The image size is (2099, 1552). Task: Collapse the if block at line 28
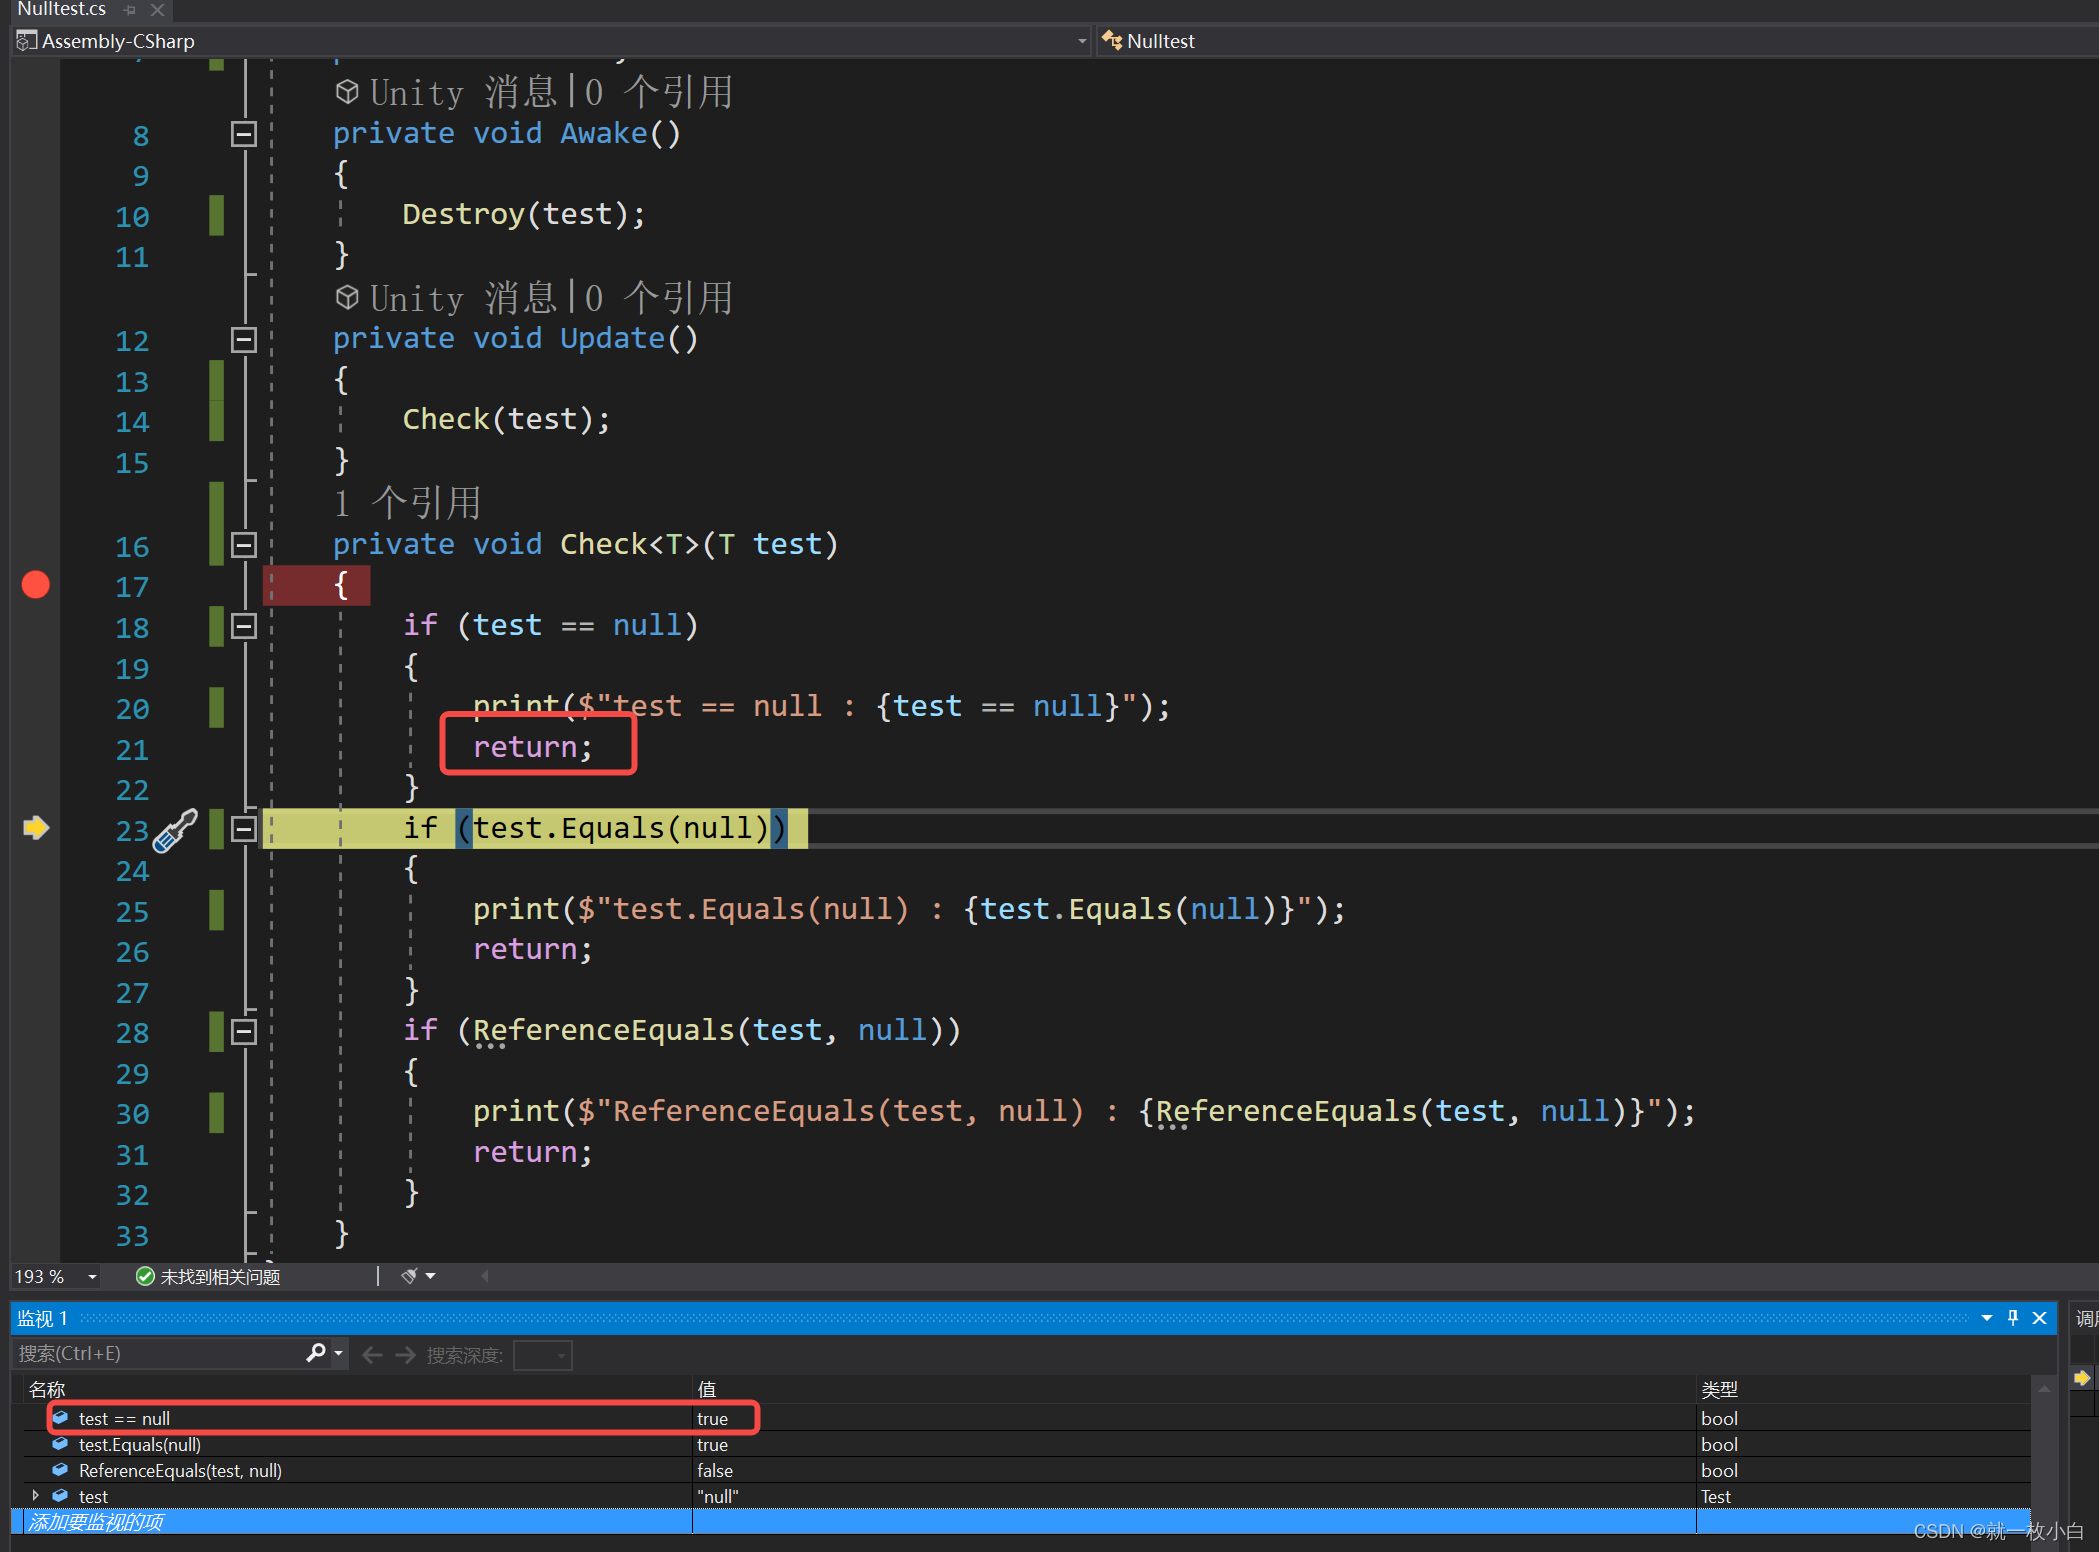(x=244, y=1032)
